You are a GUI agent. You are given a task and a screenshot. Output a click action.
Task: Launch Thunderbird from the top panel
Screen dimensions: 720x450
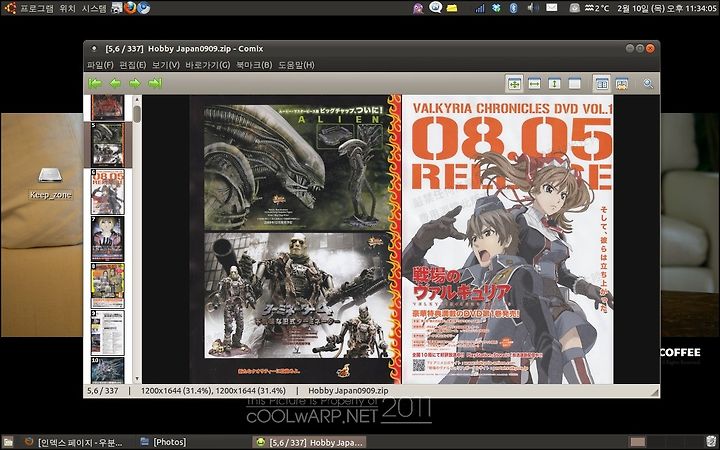(144, 8)
